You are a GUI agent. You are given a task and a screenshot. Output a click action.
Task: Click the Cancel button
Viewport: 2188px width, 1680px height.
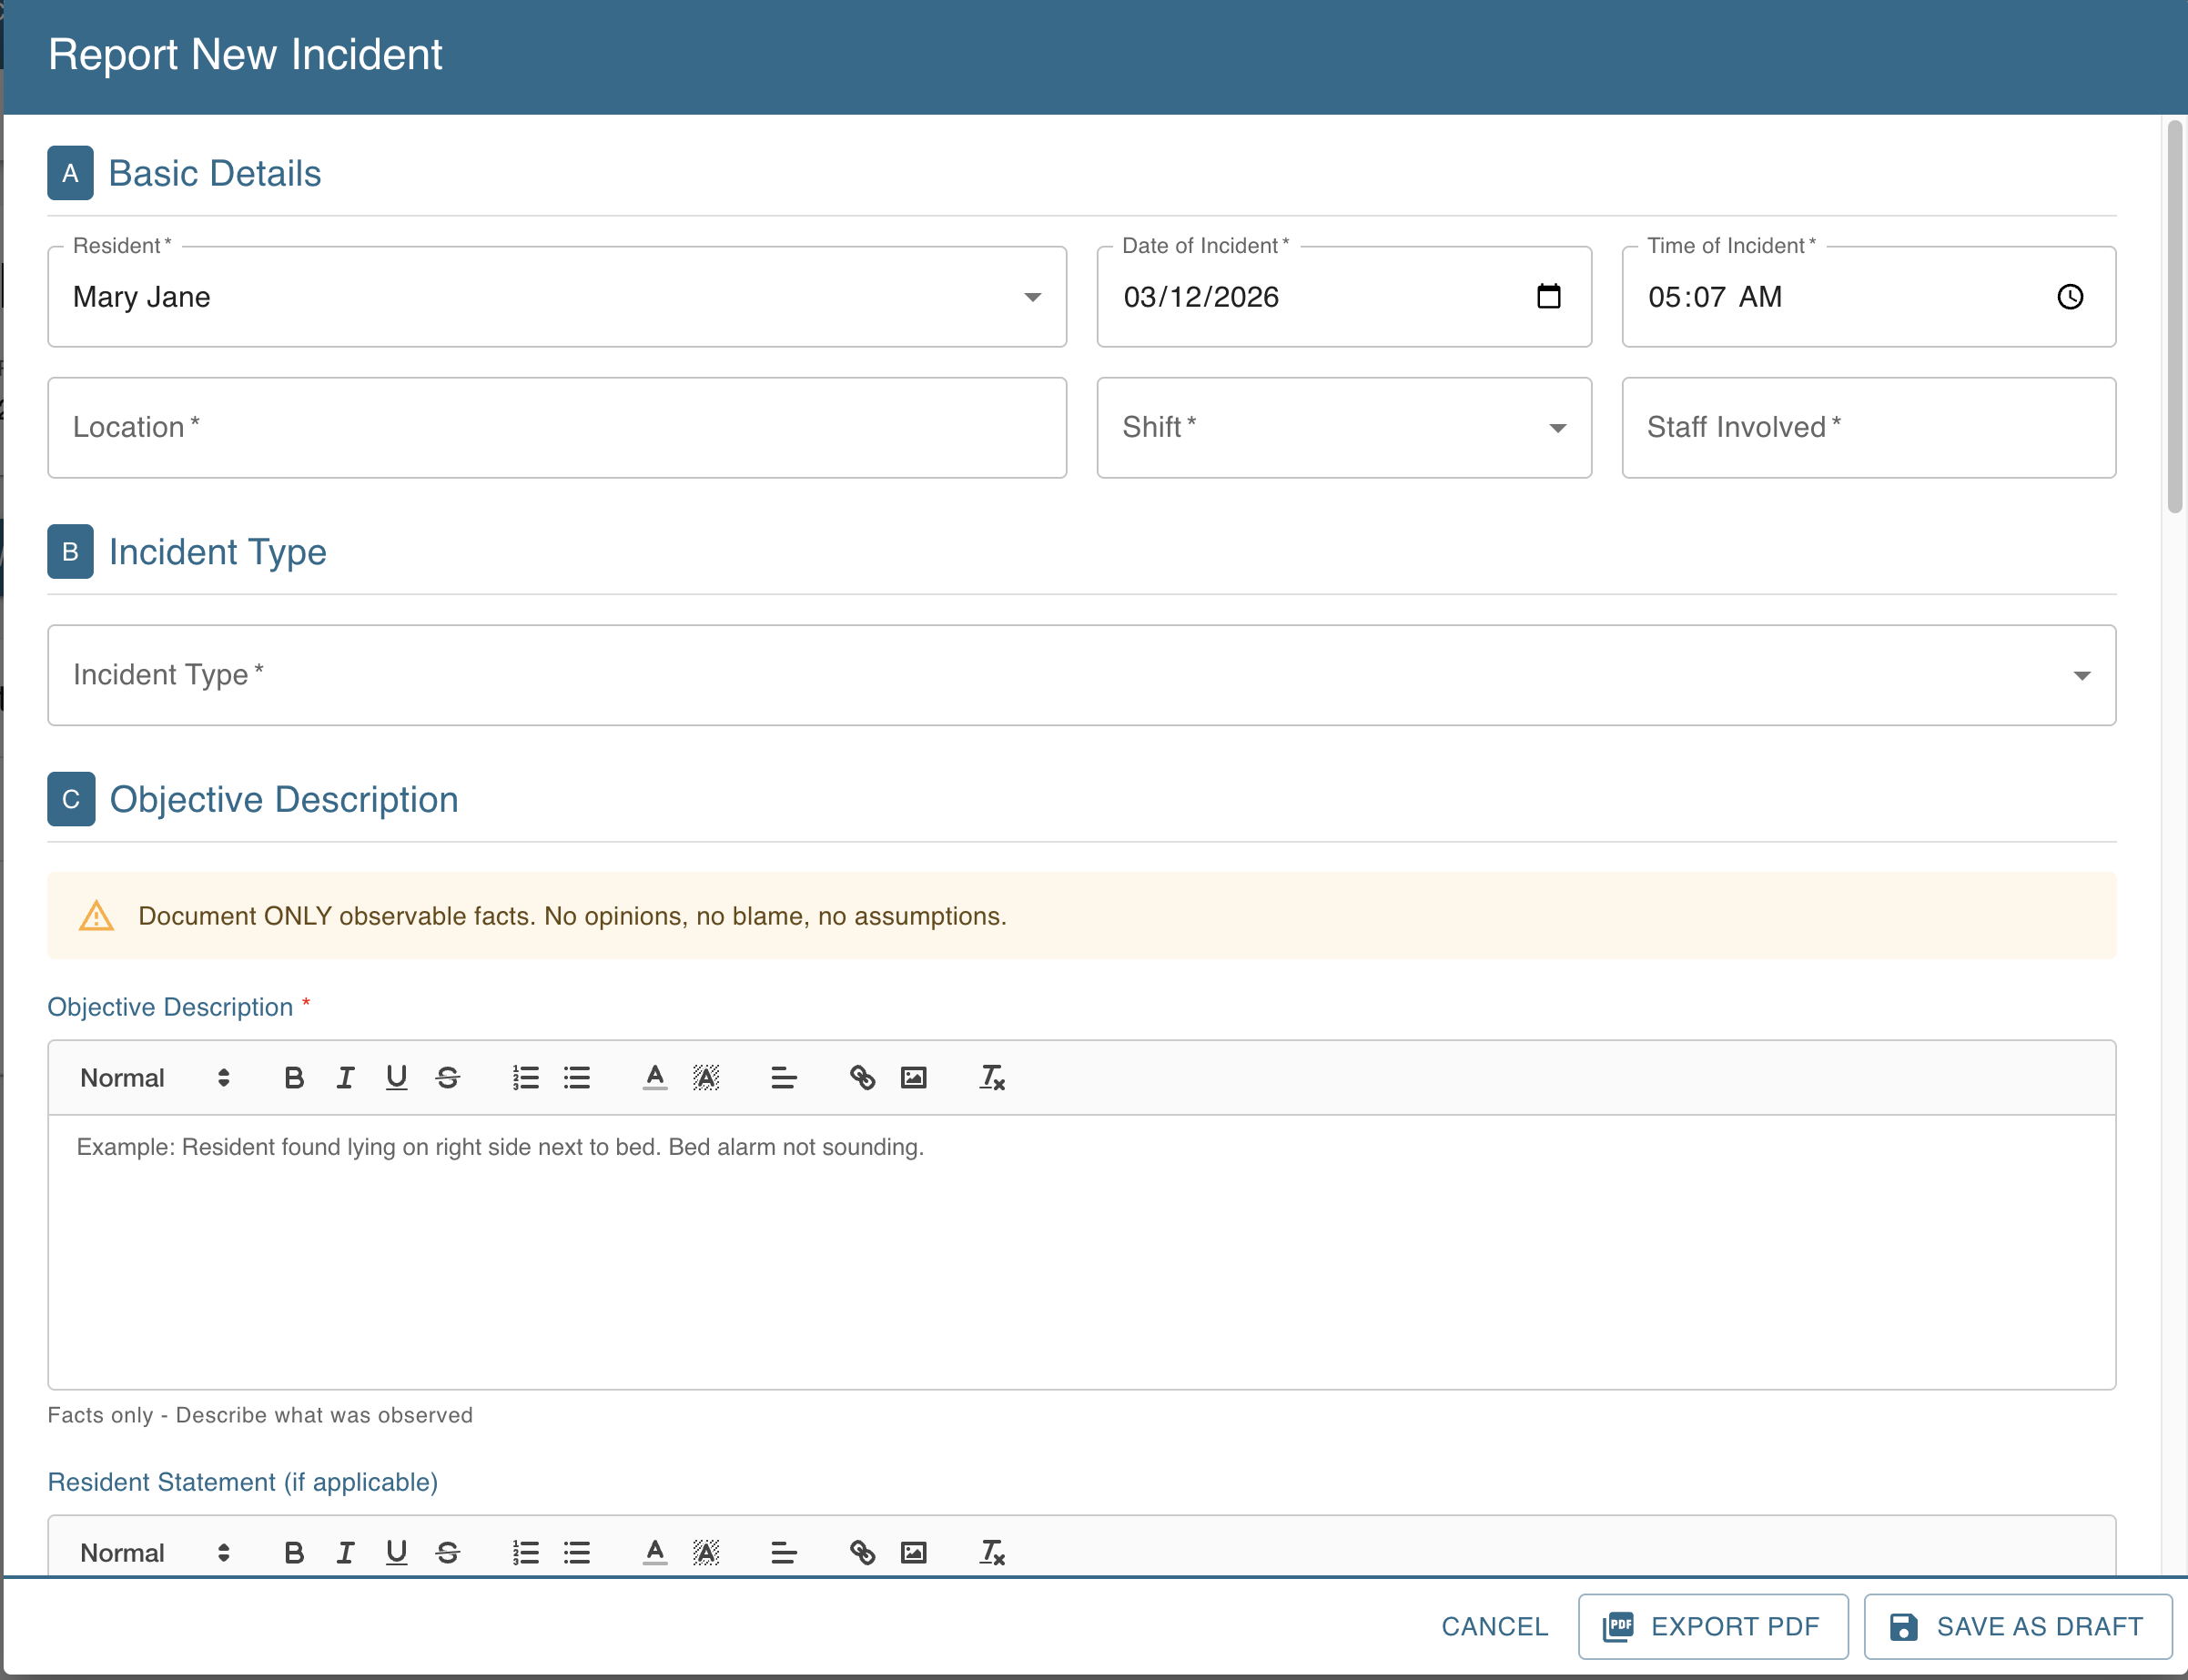[x=1493, y=1626]
